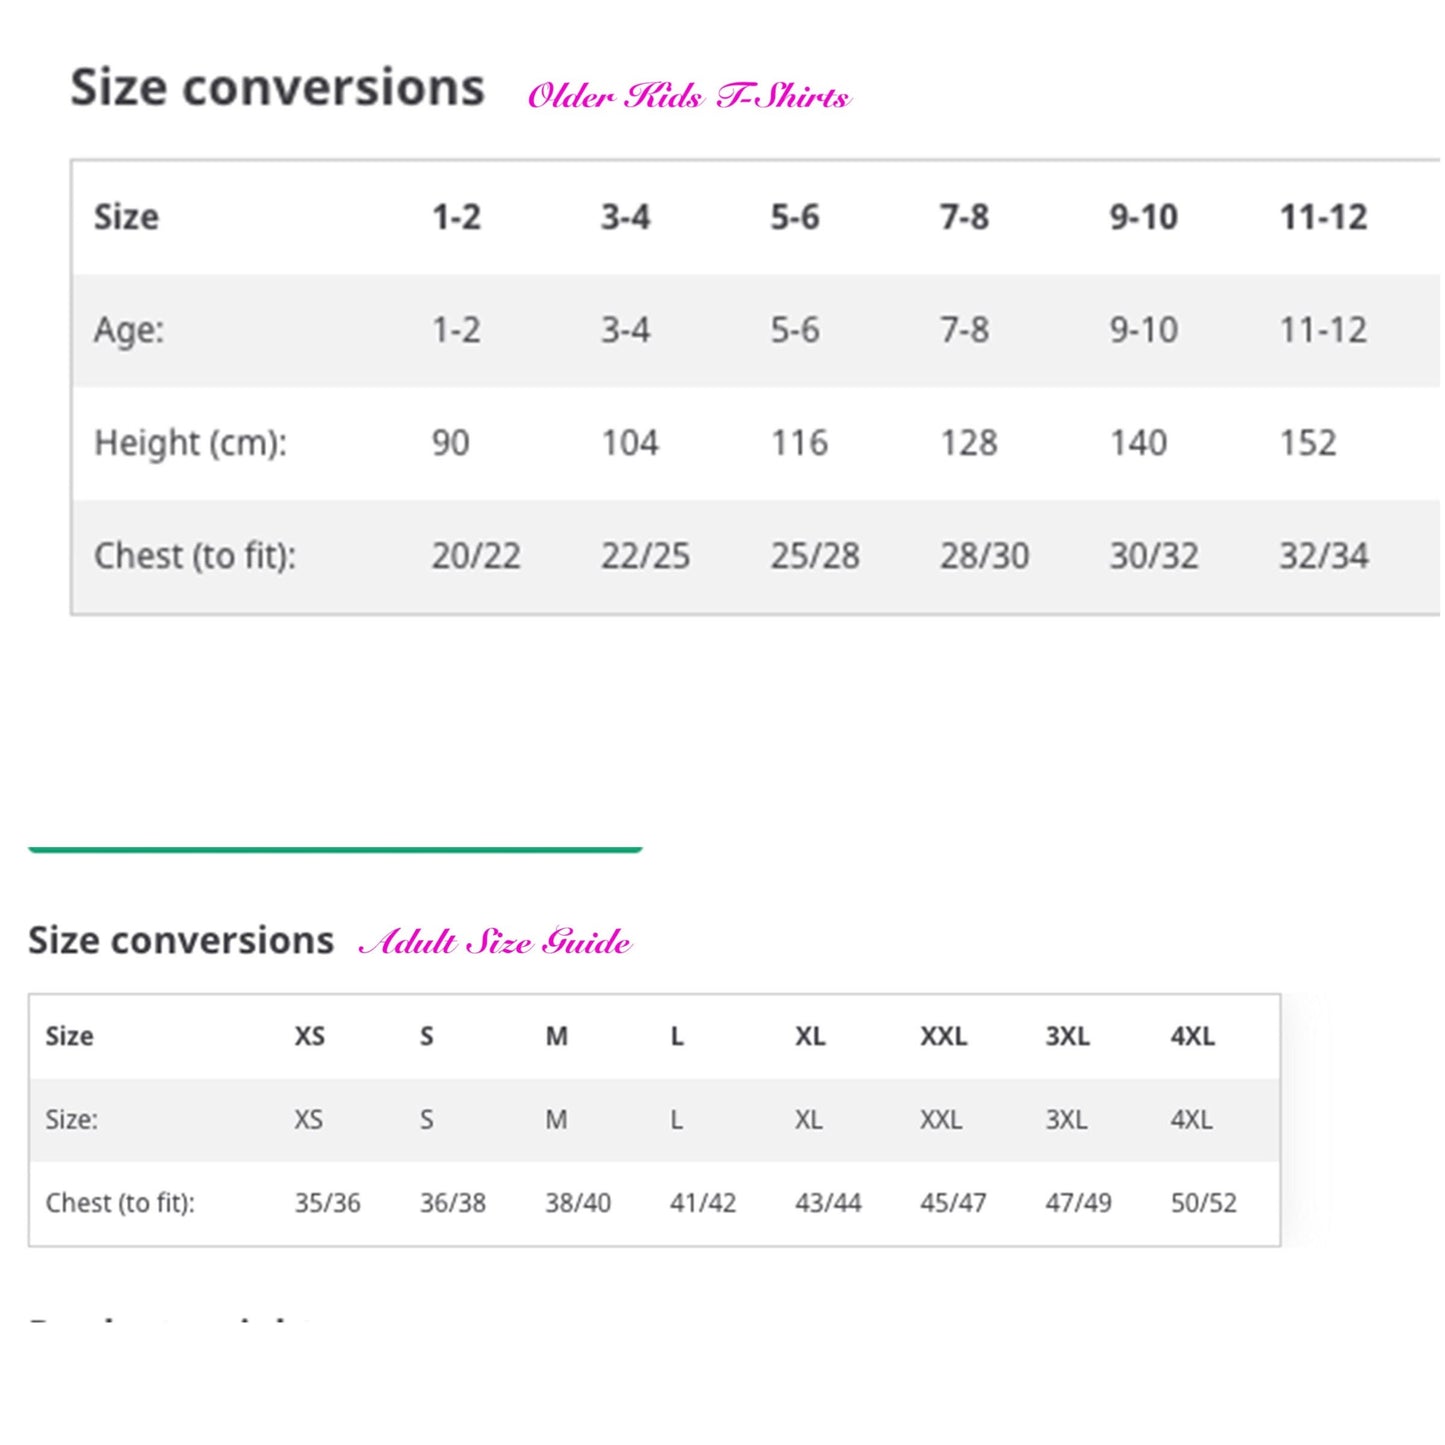Select chest measurement 41/42

click(702, 1202)
